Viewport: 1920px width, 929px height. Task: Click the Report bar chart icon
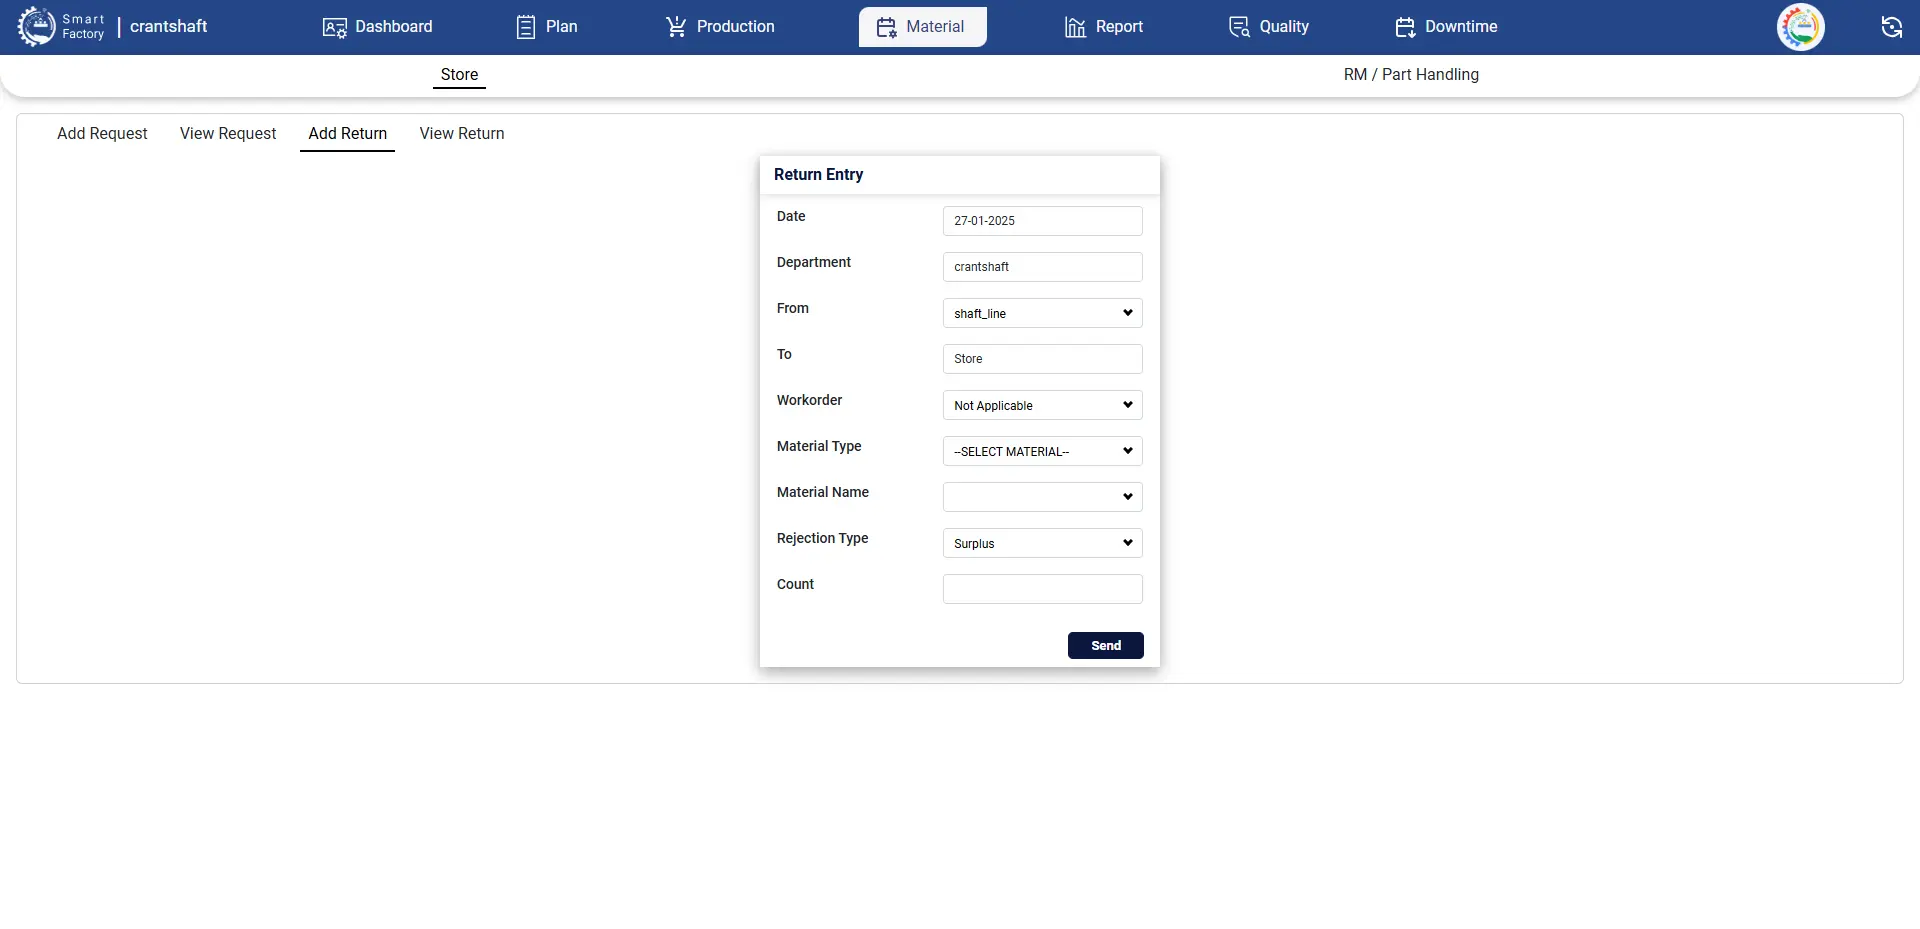[x=1075, y=27]
